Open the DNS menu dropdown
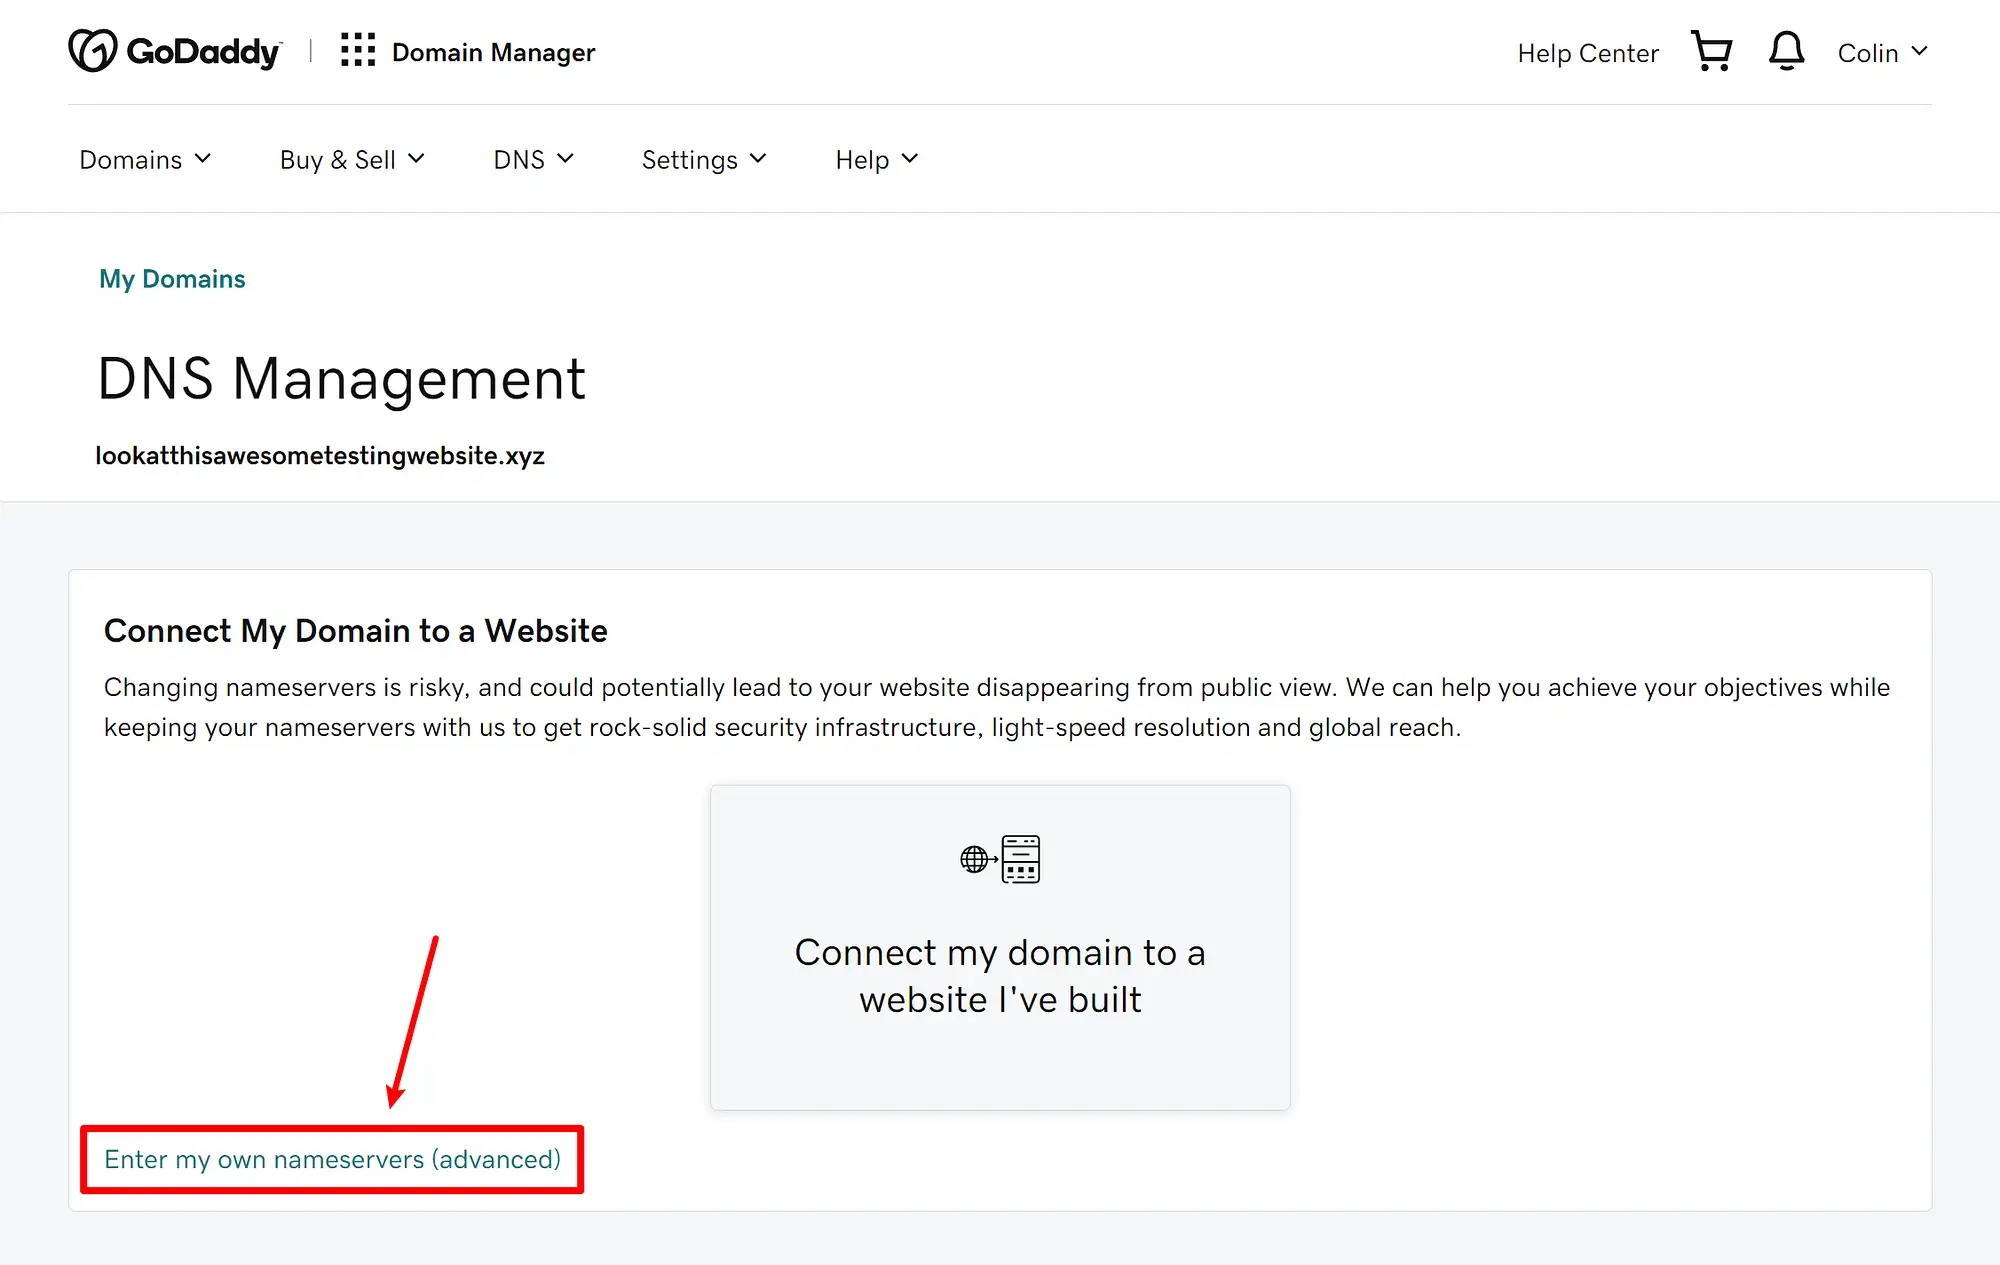Image resolution: width=2000 pixels, height=1265 pixels. click(x=532, y=159)
